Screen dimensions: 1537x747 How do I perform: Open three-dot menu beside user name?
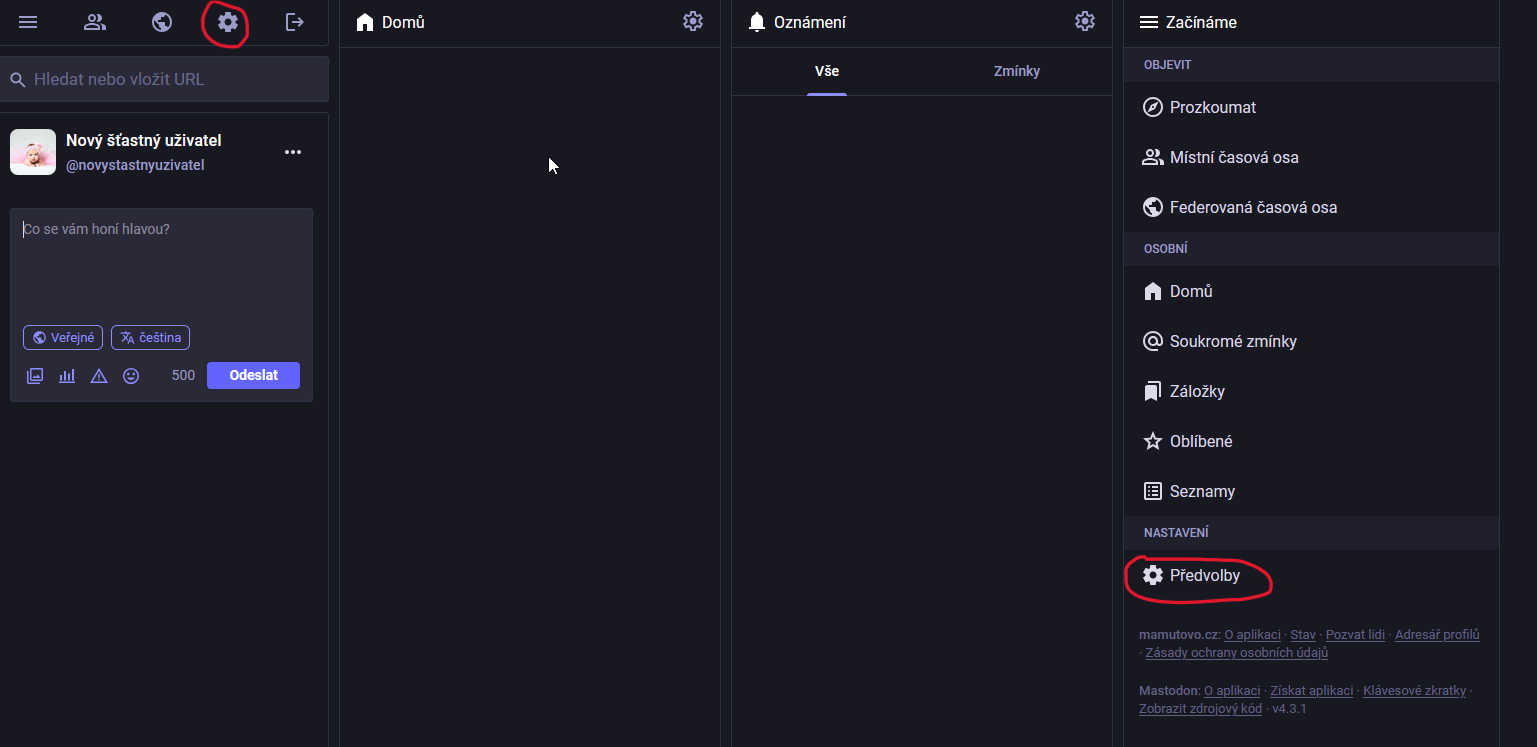pos(293,152)
